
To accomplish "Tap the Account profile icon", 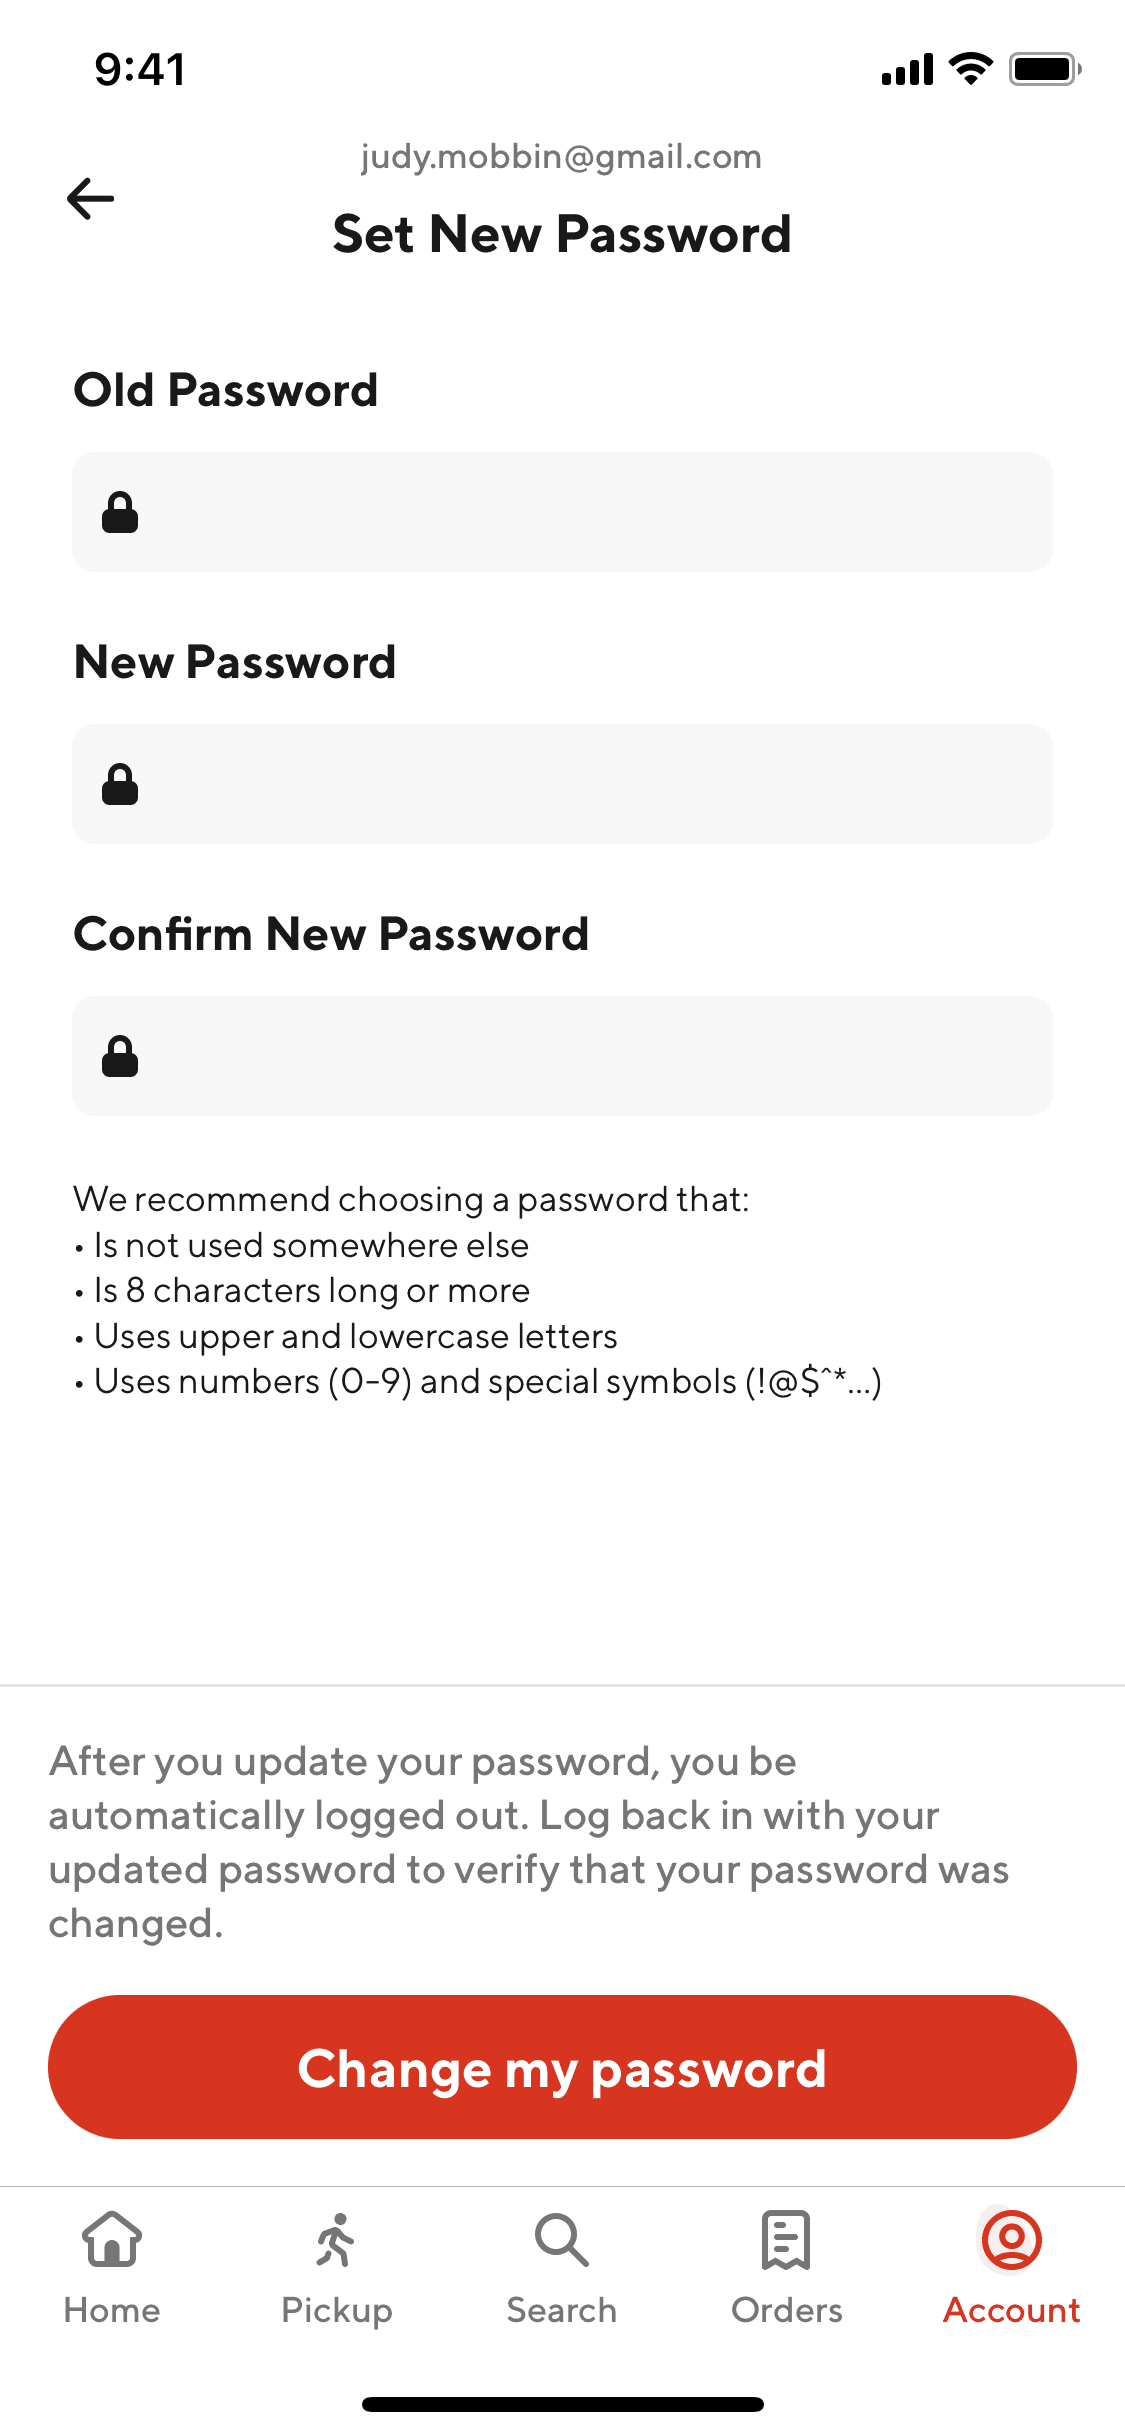I will coord(1011,2239).
